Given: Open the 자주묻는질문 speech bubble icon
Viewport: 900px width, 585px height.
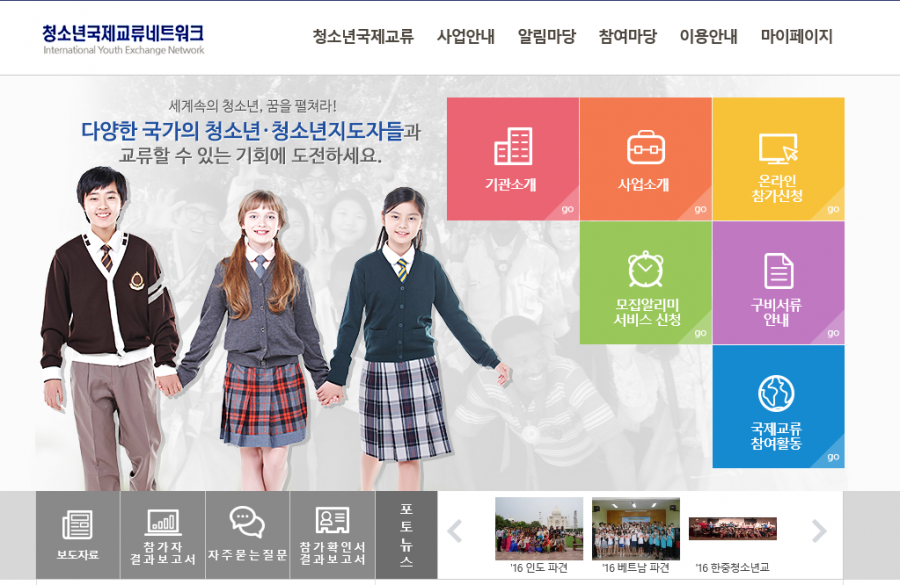Looking at the screenshot, I should point(247,522).
